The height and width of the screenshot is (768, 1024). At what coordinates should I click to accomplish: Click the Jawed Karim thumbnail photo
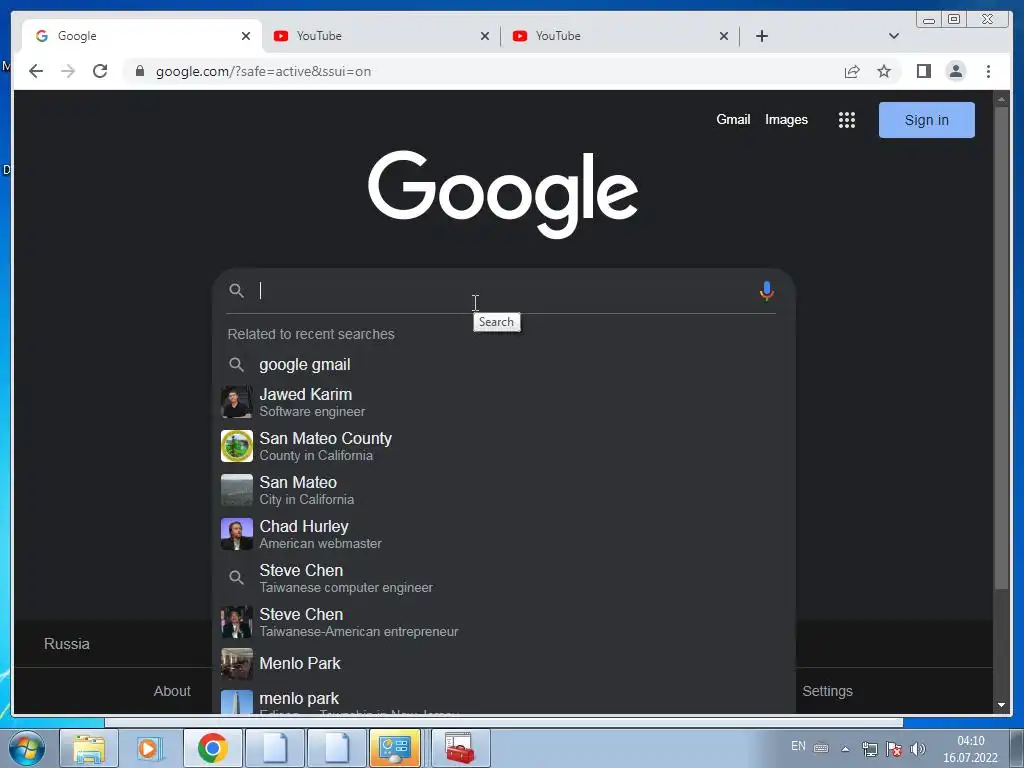point(236,402)
